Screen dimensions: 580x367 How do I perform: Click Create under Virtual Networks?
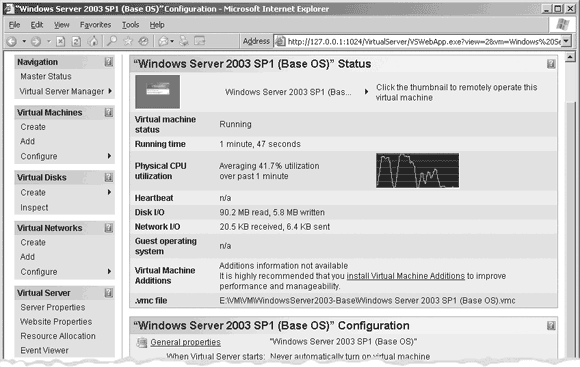(x=33, y=242)
